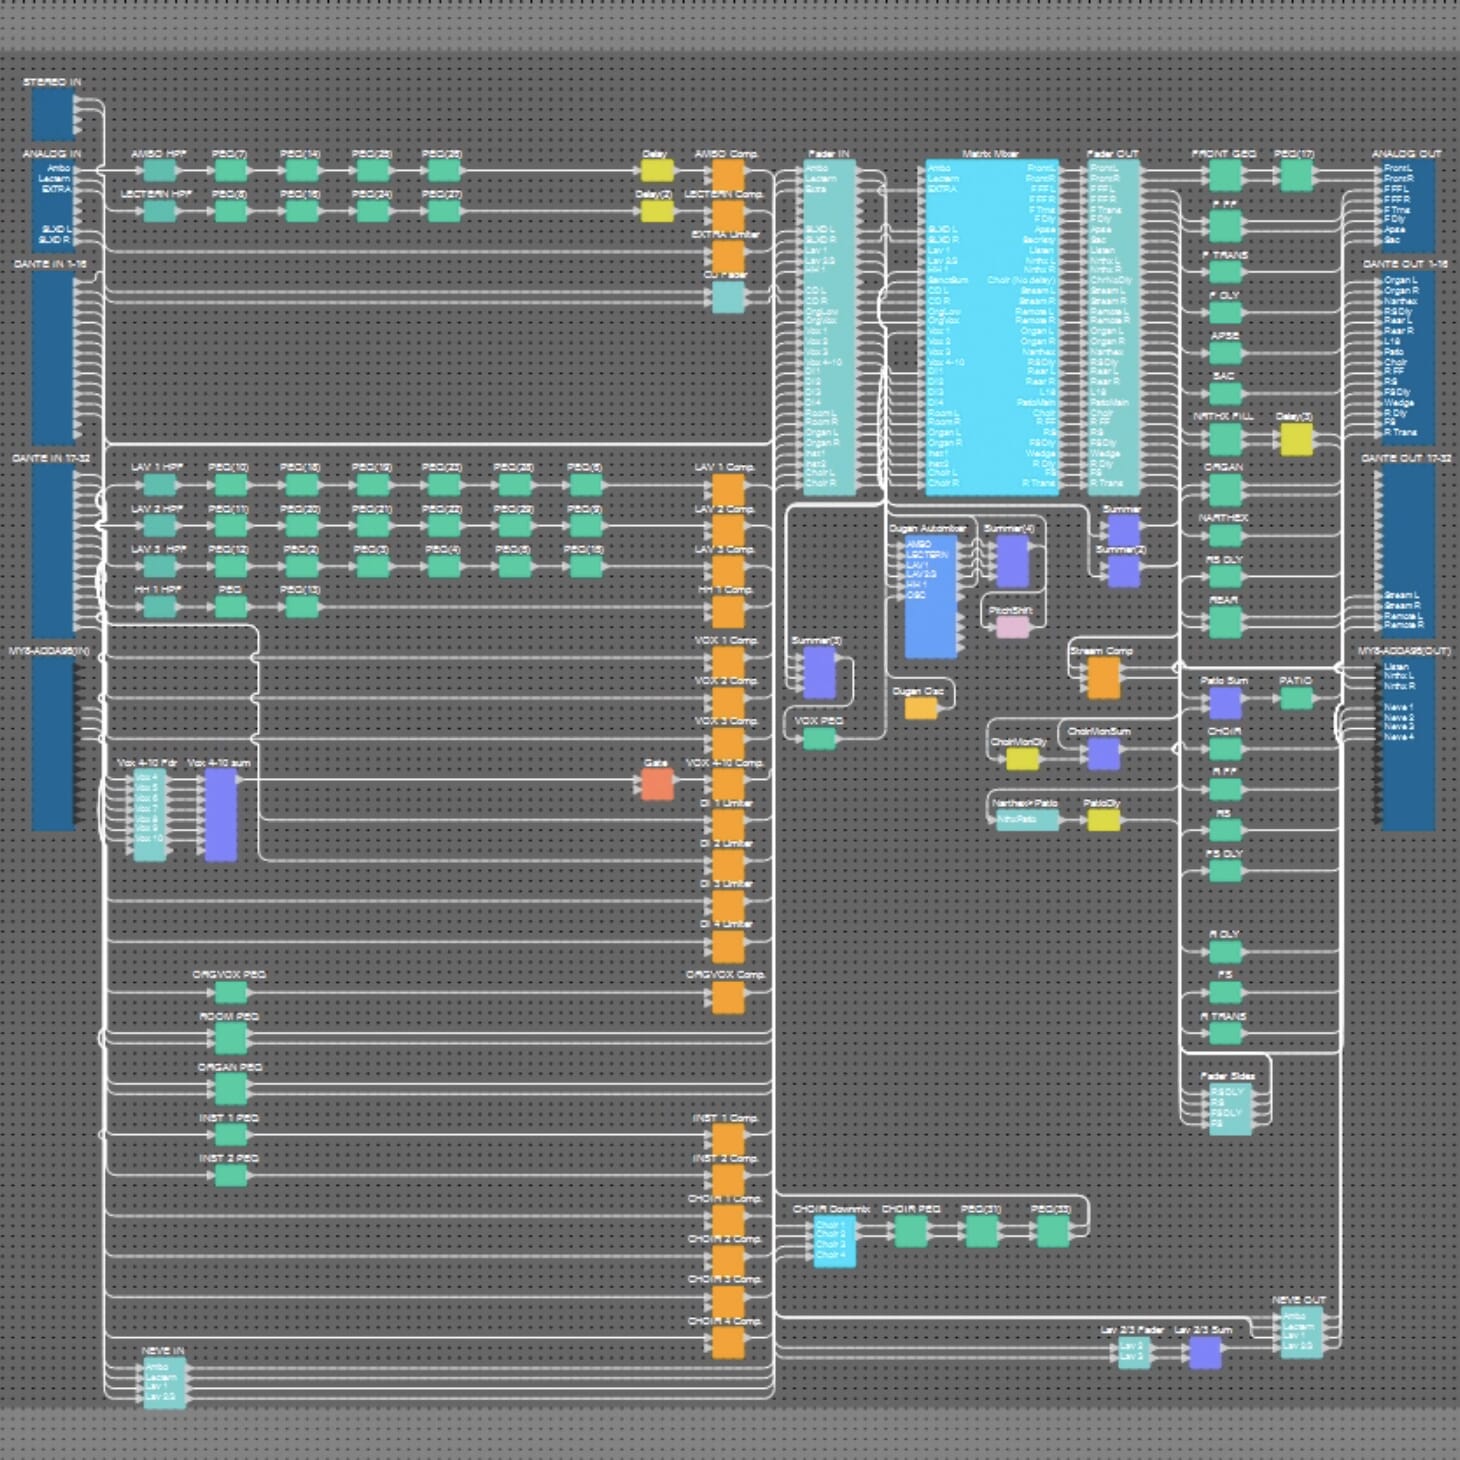The image size is (1460, 1460).
Task: Select the FRONT GEQ equalizer block
Action: (1225, 176)
